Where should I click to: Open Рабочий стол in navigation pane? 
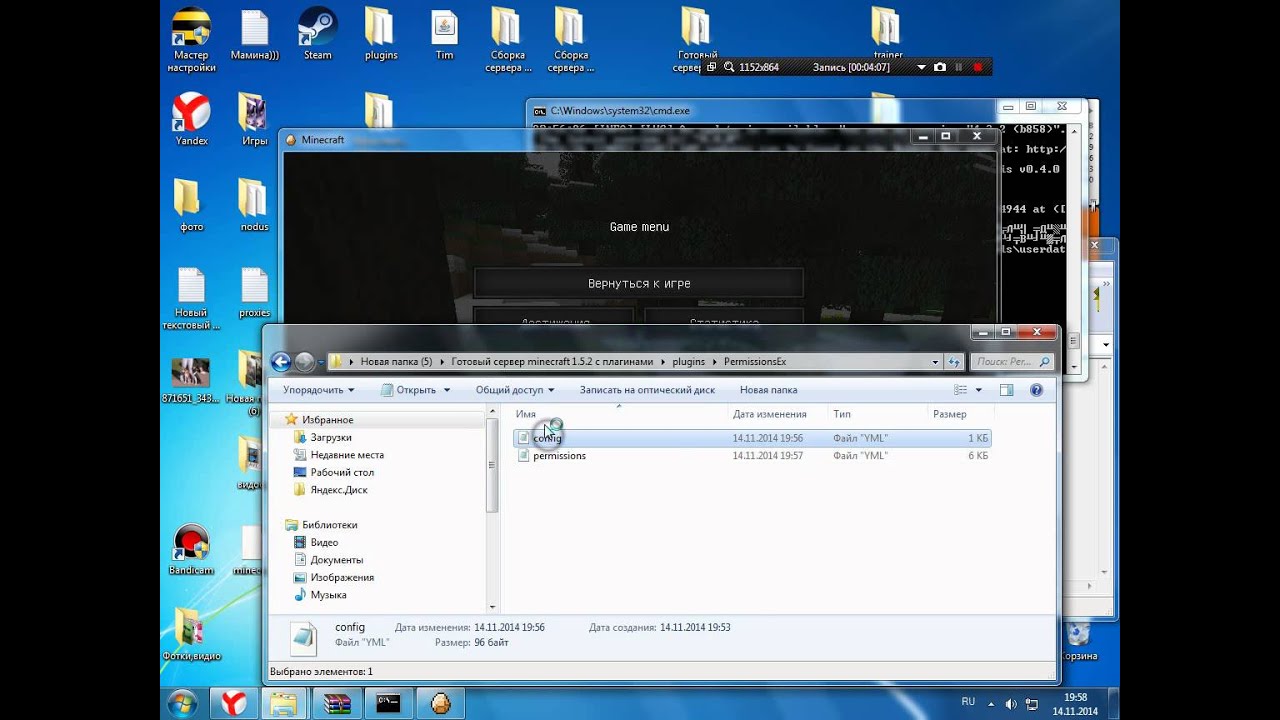(x=341, y=472)
